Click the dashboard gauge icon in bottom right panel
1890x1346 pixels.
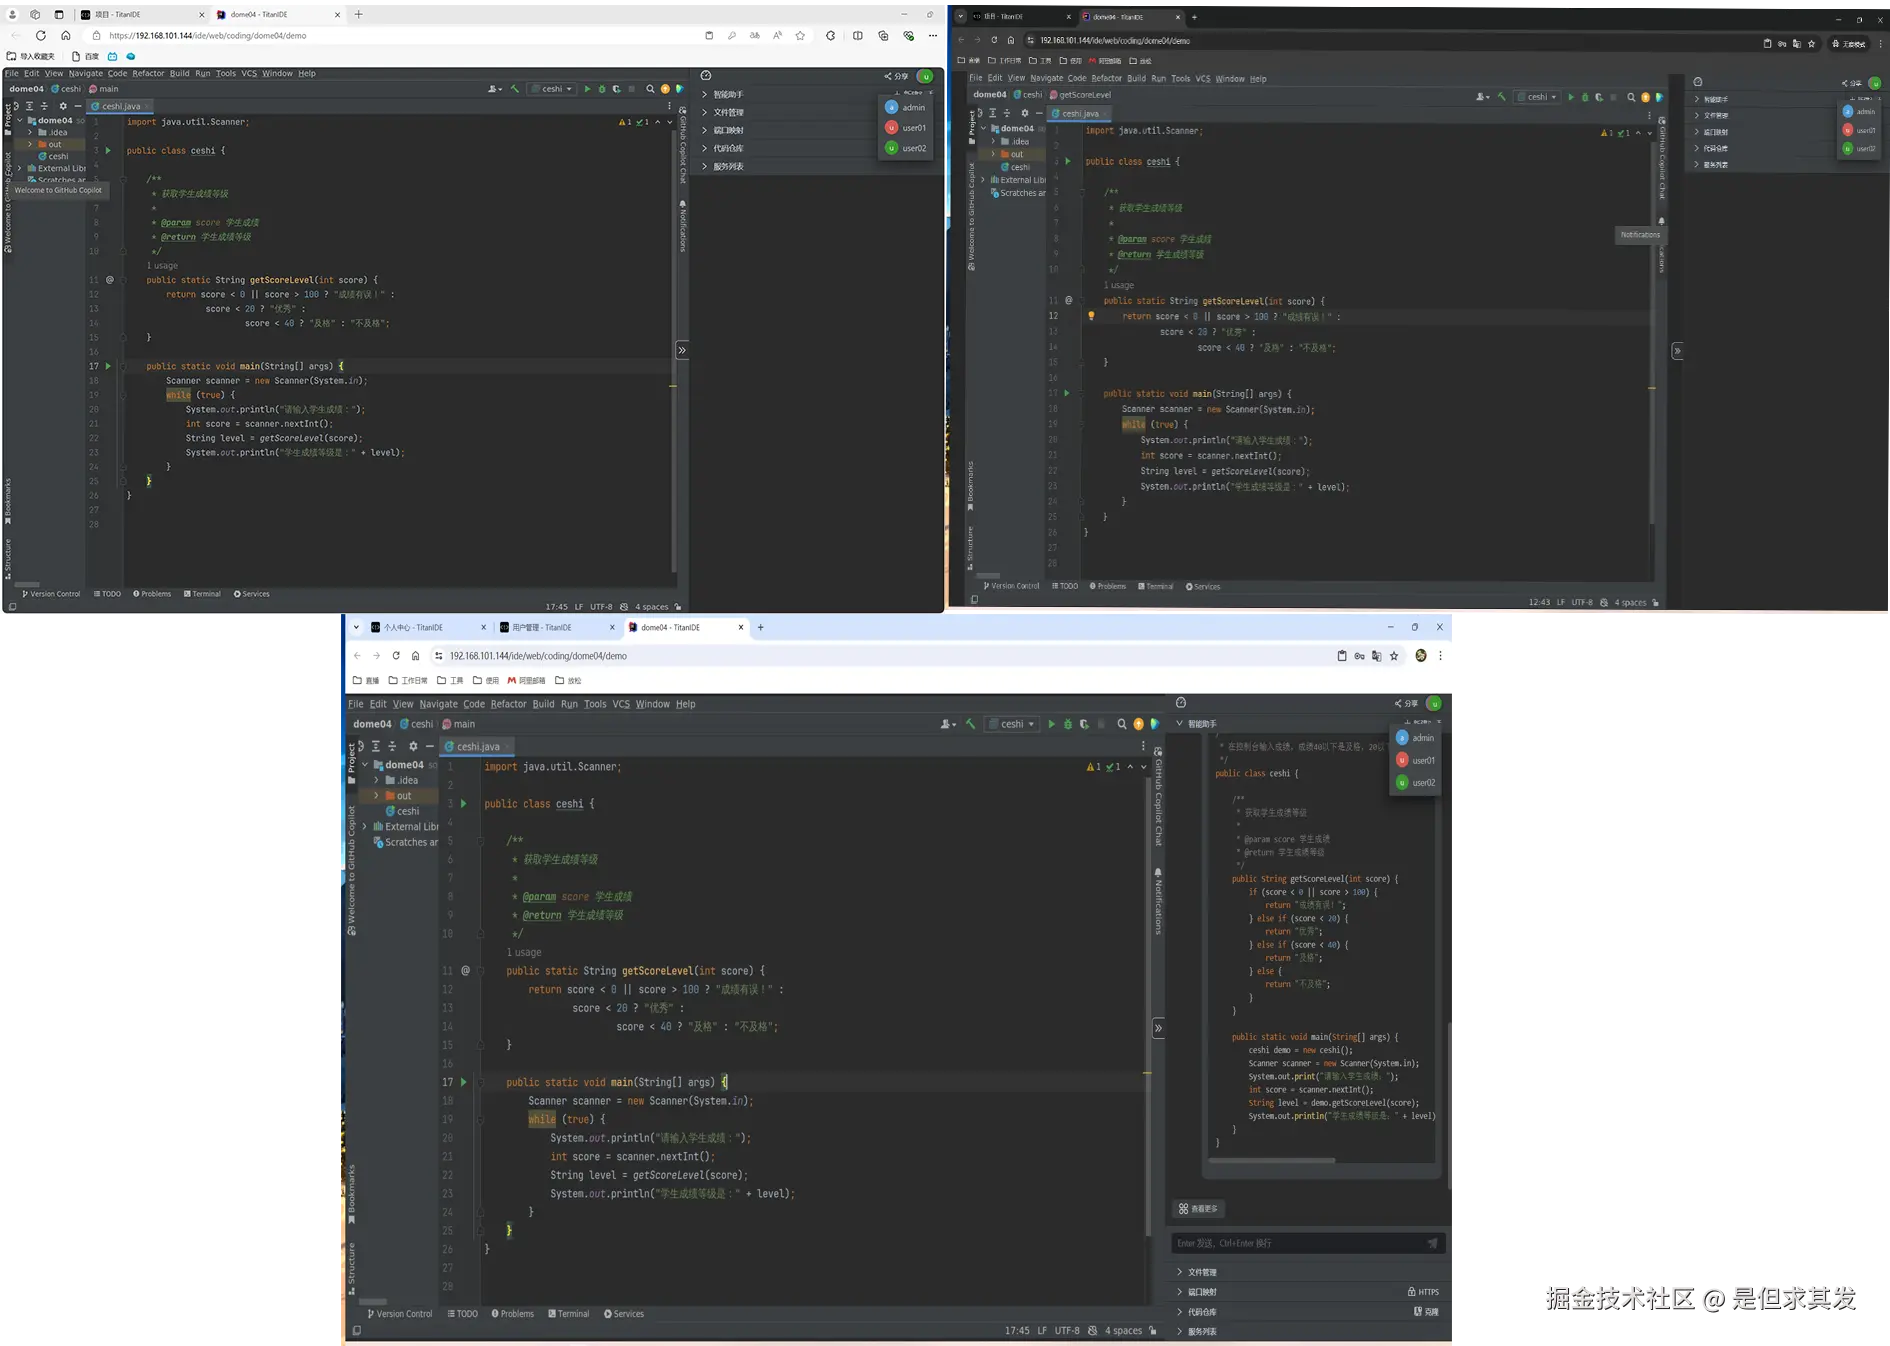coord(1181,703)
